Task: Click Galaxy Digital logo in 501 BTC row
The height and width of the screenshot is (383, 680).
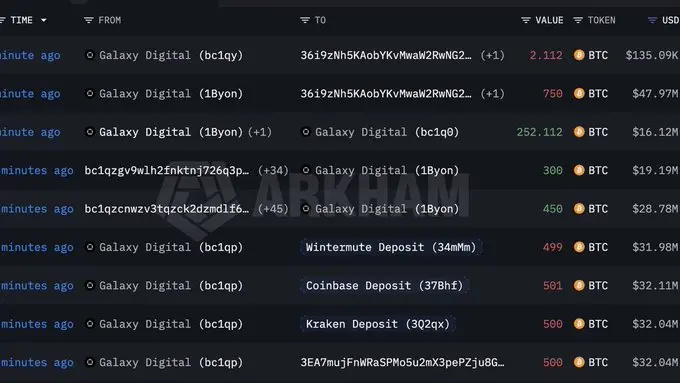Action: coord(90,285)
